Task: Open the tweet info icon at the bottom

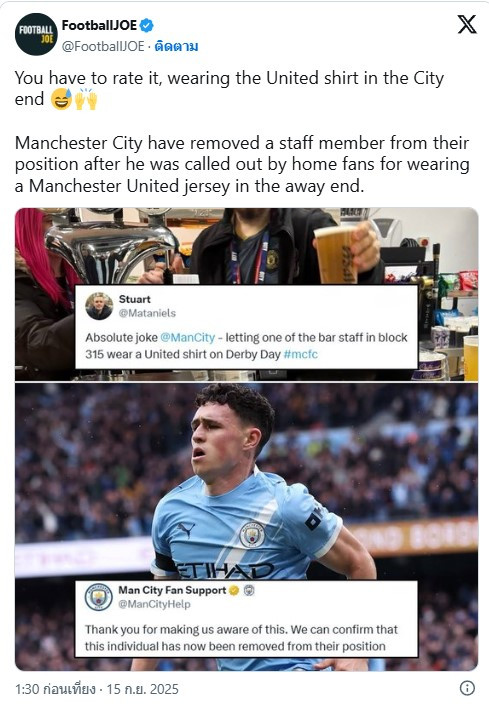Action: [467, 688]
